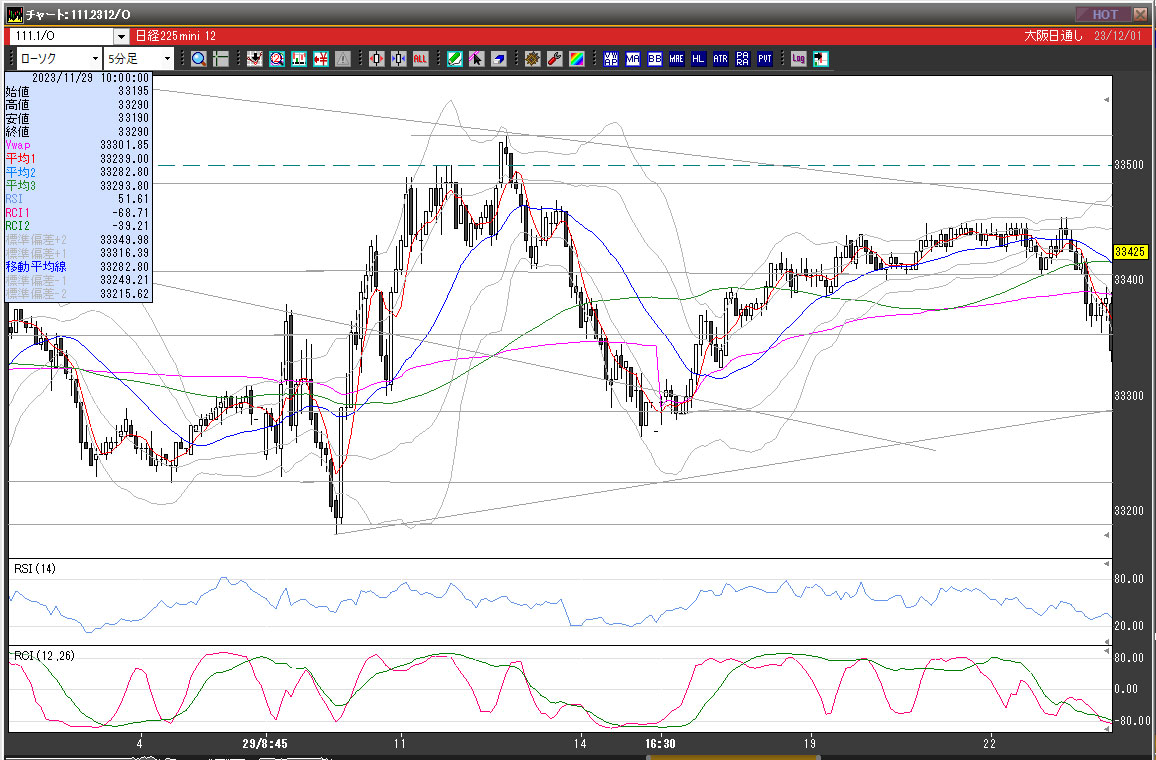This screenshot has height=760, width=1156.
Task: Click the magnifier icon with red number 2
Action: [276, 59]
